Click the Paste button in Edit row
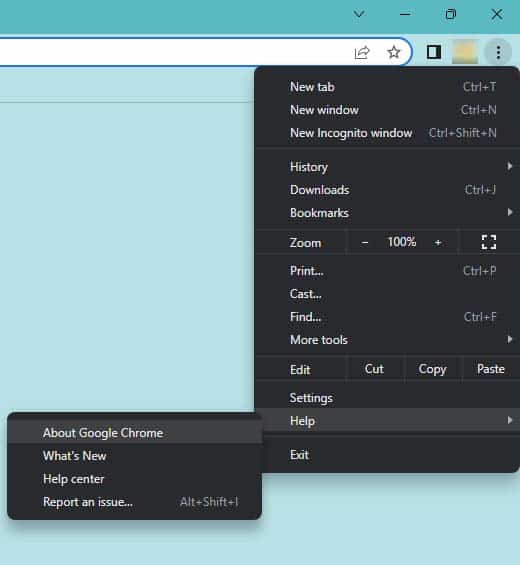This screenshot has height=565, width=520. coord(491,369)
